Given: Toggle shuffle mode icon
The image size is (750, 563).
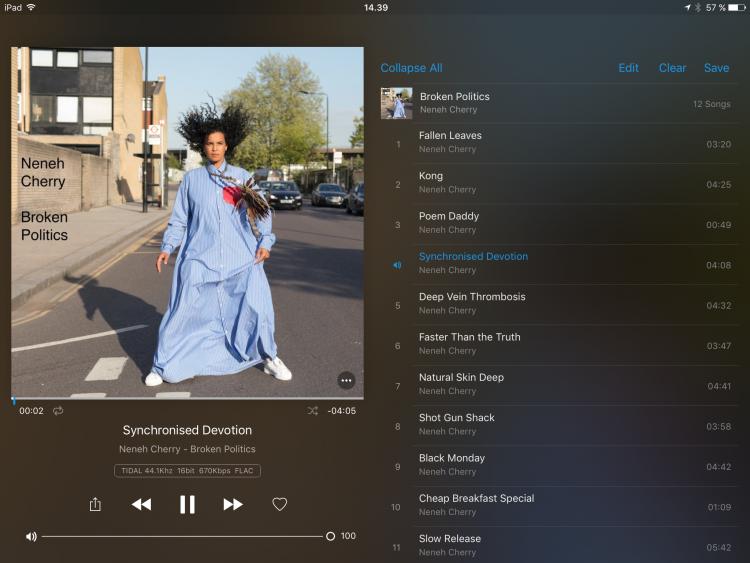Looking at the screenshot, I should pyautogui.click(x=313, y=410).
